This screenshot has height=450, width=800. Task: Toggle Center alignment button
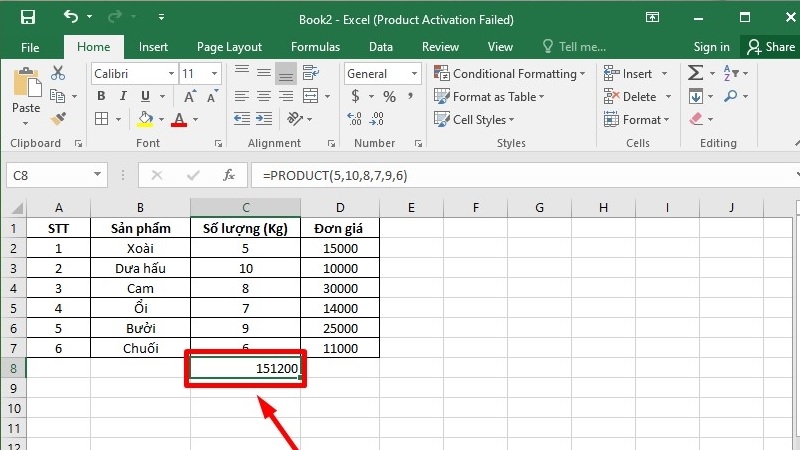pyautogui.click(x=264, y=96)
